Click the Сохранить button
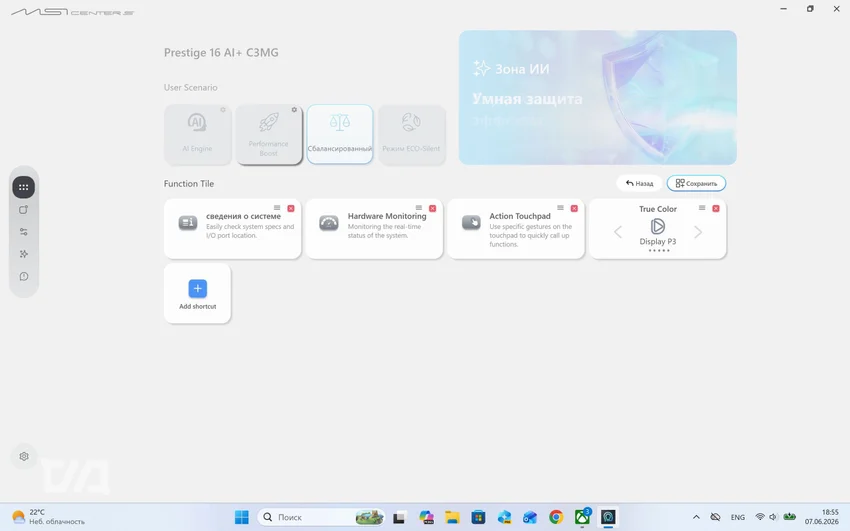The height and width of the screenshot is (531, 850). [696, 183]
